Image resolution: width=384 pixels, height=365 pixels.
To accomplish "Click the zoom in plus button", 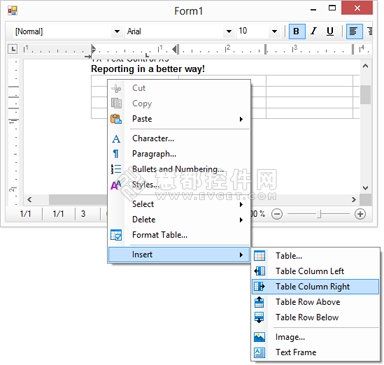I will tap(360, 214).
